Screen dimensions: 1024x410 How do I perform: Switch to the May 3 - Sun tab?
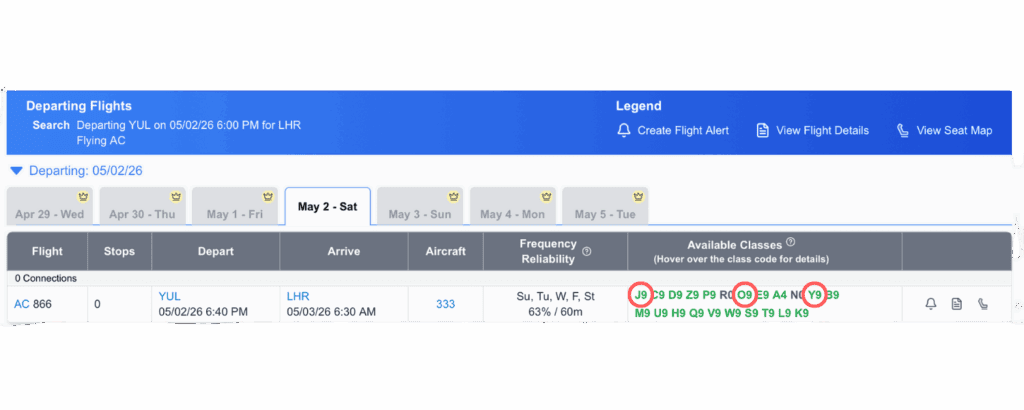(x=417, y=214)
